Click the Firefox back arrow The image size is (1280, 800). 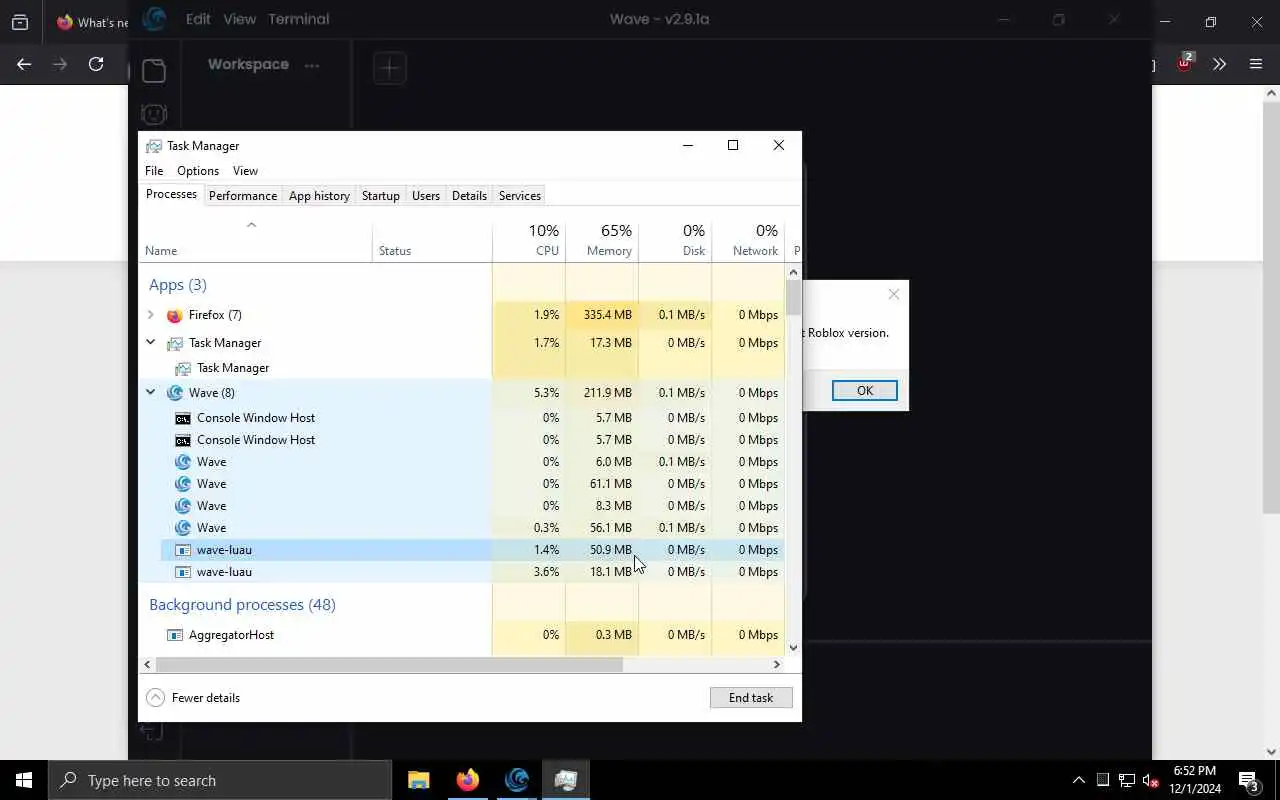click(24, 64)
